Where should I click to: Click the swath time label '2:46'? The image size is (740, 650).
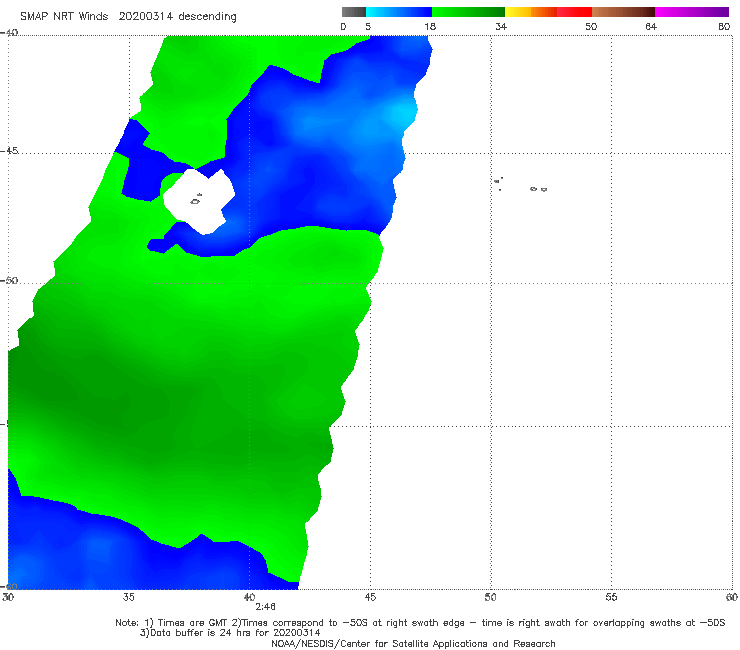click(265, 607)
